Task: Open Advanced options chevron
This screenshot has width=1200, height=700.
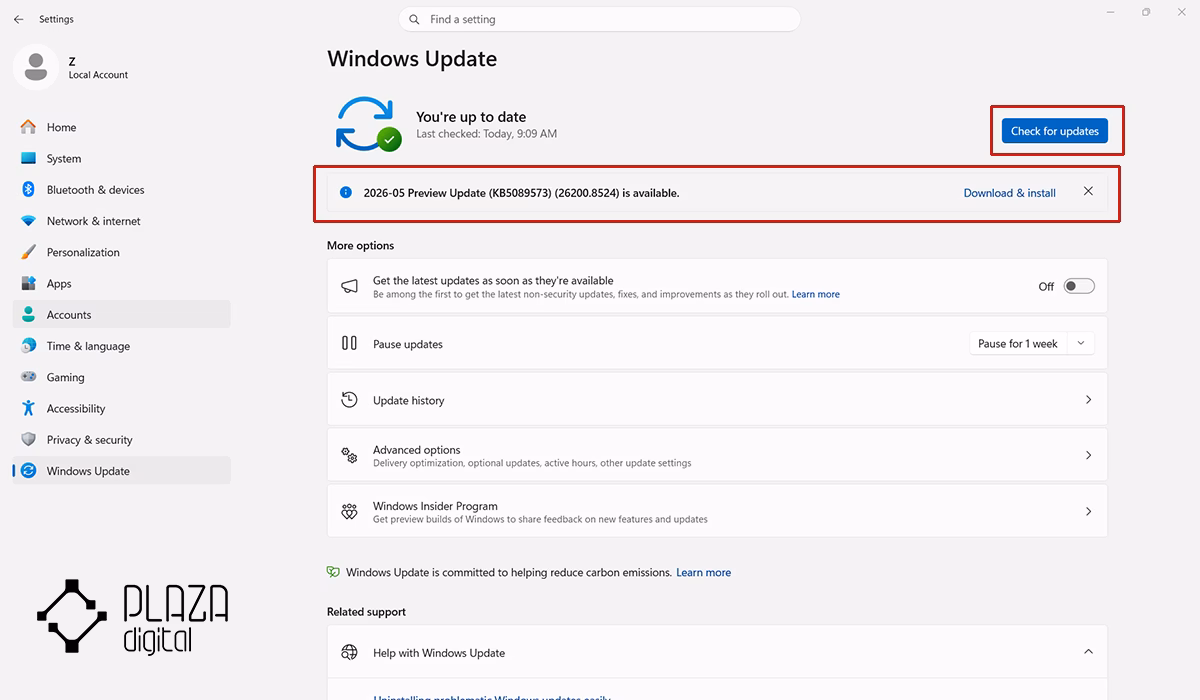Action: click(x=1088, y=455)
